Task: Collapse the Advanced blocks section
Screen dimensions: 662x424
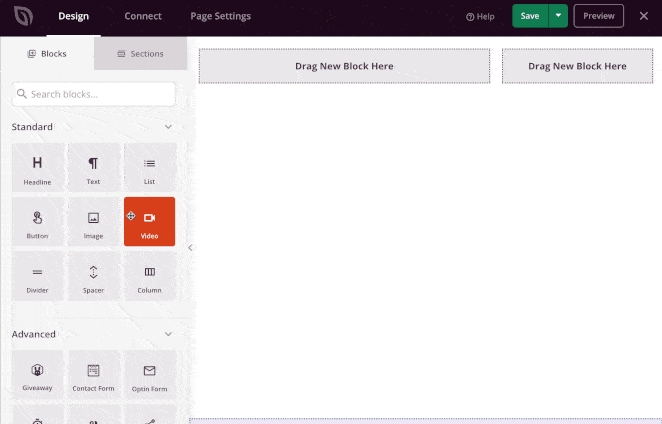Action: coord(168,334)
